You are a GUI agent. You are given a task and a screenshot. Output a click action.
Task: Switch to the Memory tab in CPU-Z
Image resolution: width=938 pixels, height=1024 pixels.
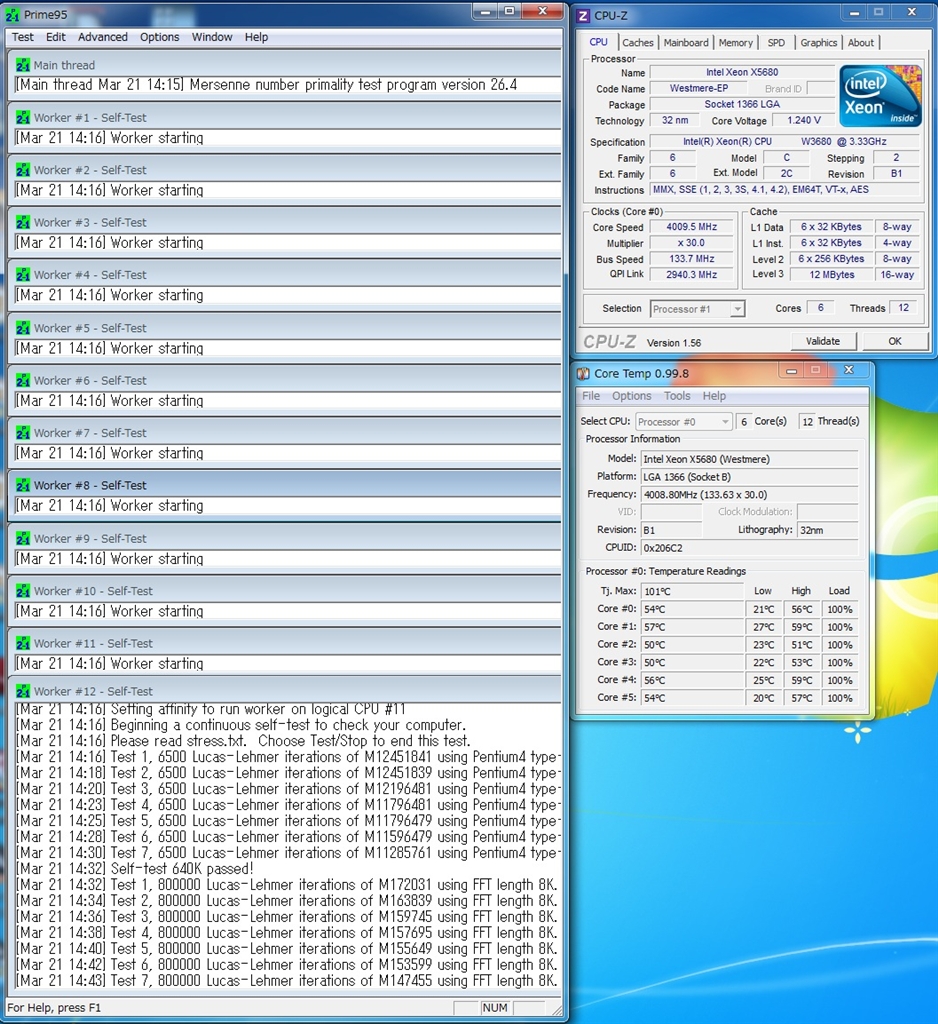click(x=736, y=42)
